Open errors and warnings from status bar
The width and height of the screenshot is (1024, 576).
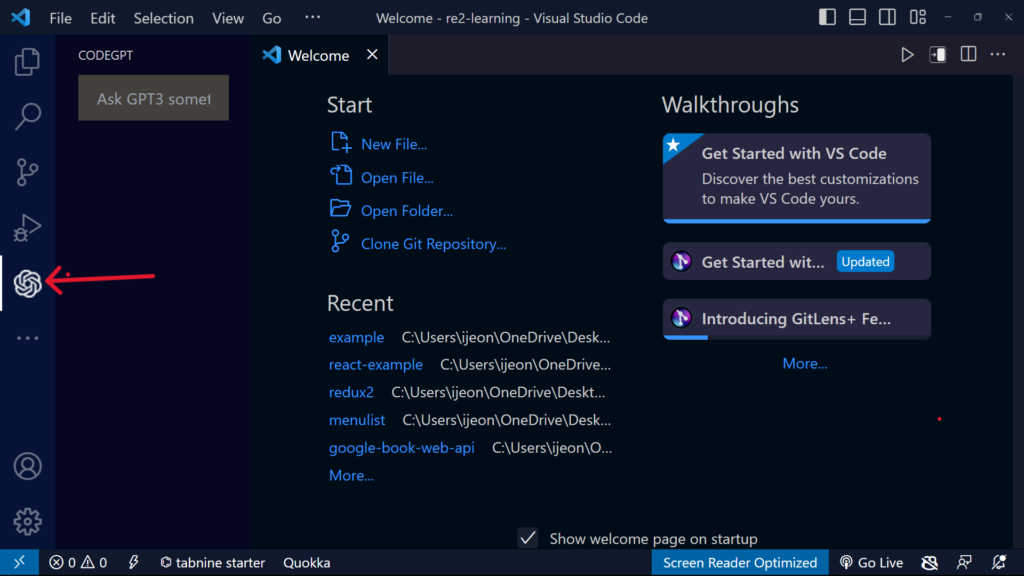(77, 562)
